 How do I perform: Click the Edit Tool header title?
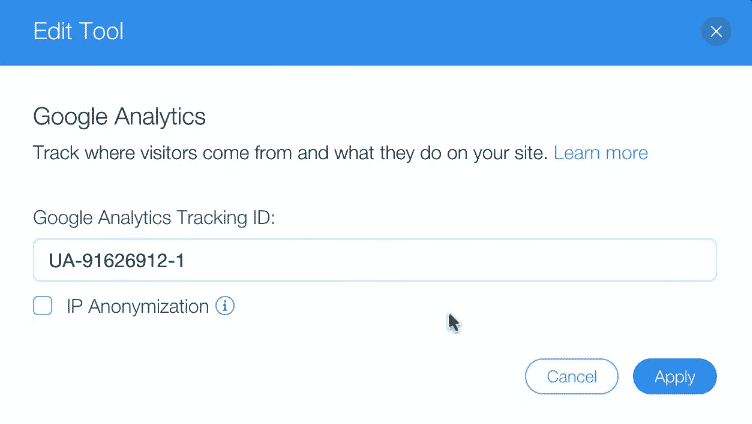click(79, 31)
